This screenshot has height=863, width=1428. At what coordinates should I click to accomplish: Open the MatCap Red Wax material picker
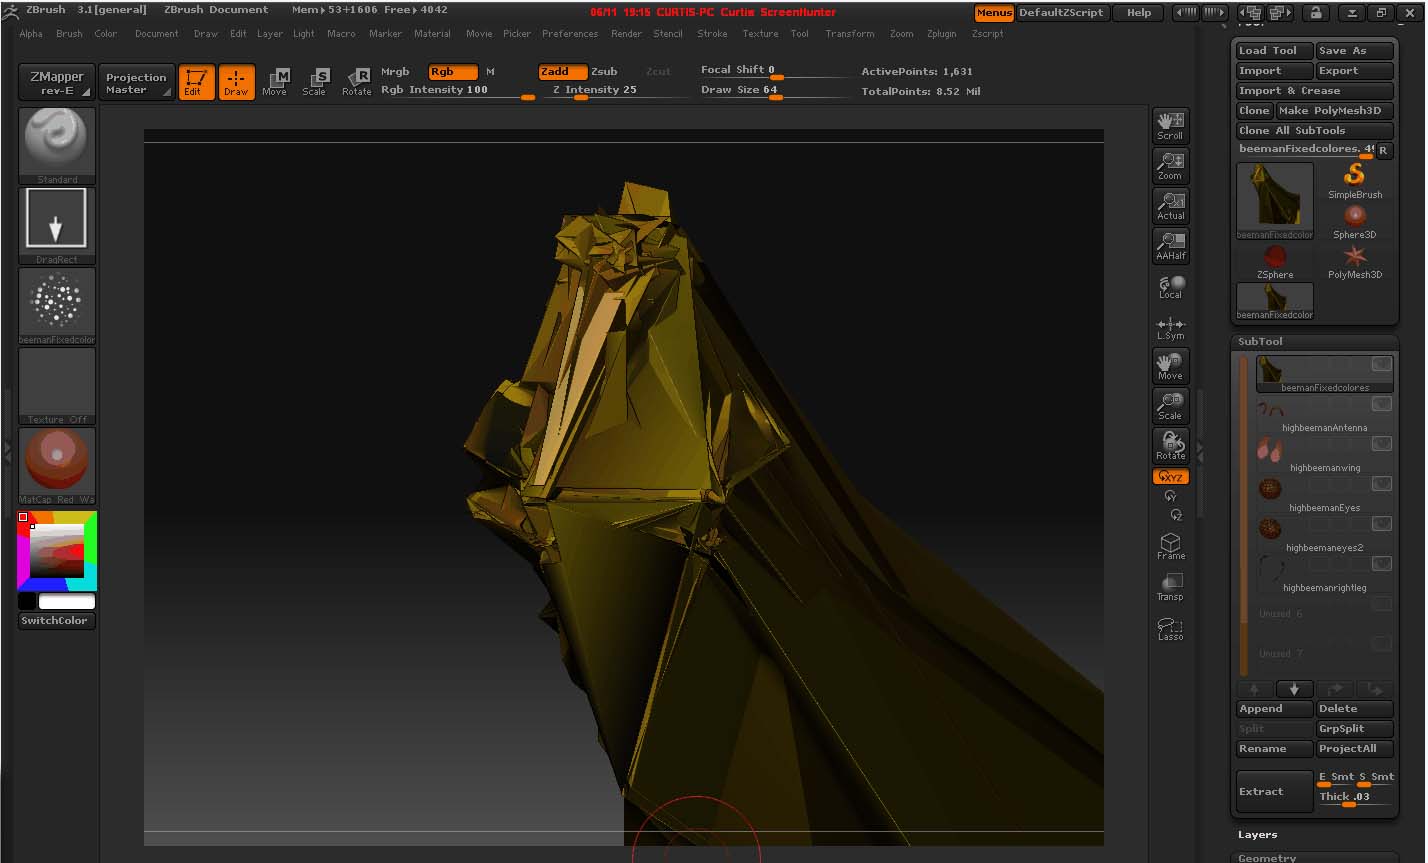click(x=57, y=466)
